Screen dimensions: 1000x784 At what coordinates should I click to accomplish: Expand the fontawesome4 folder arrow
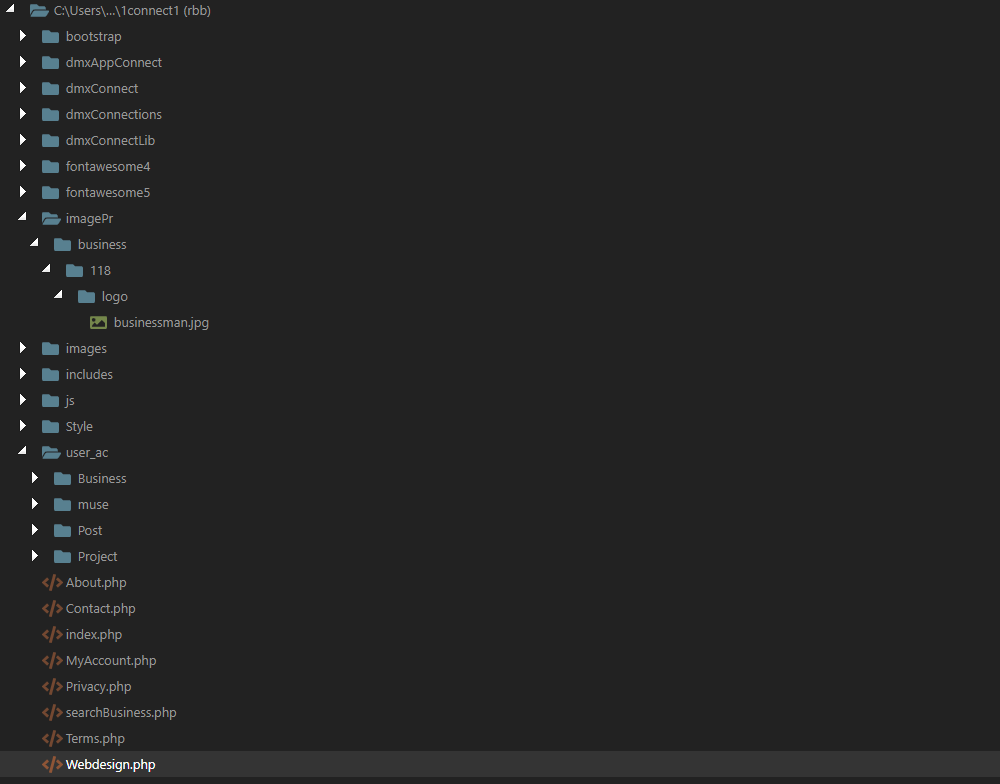coord(23,166)
